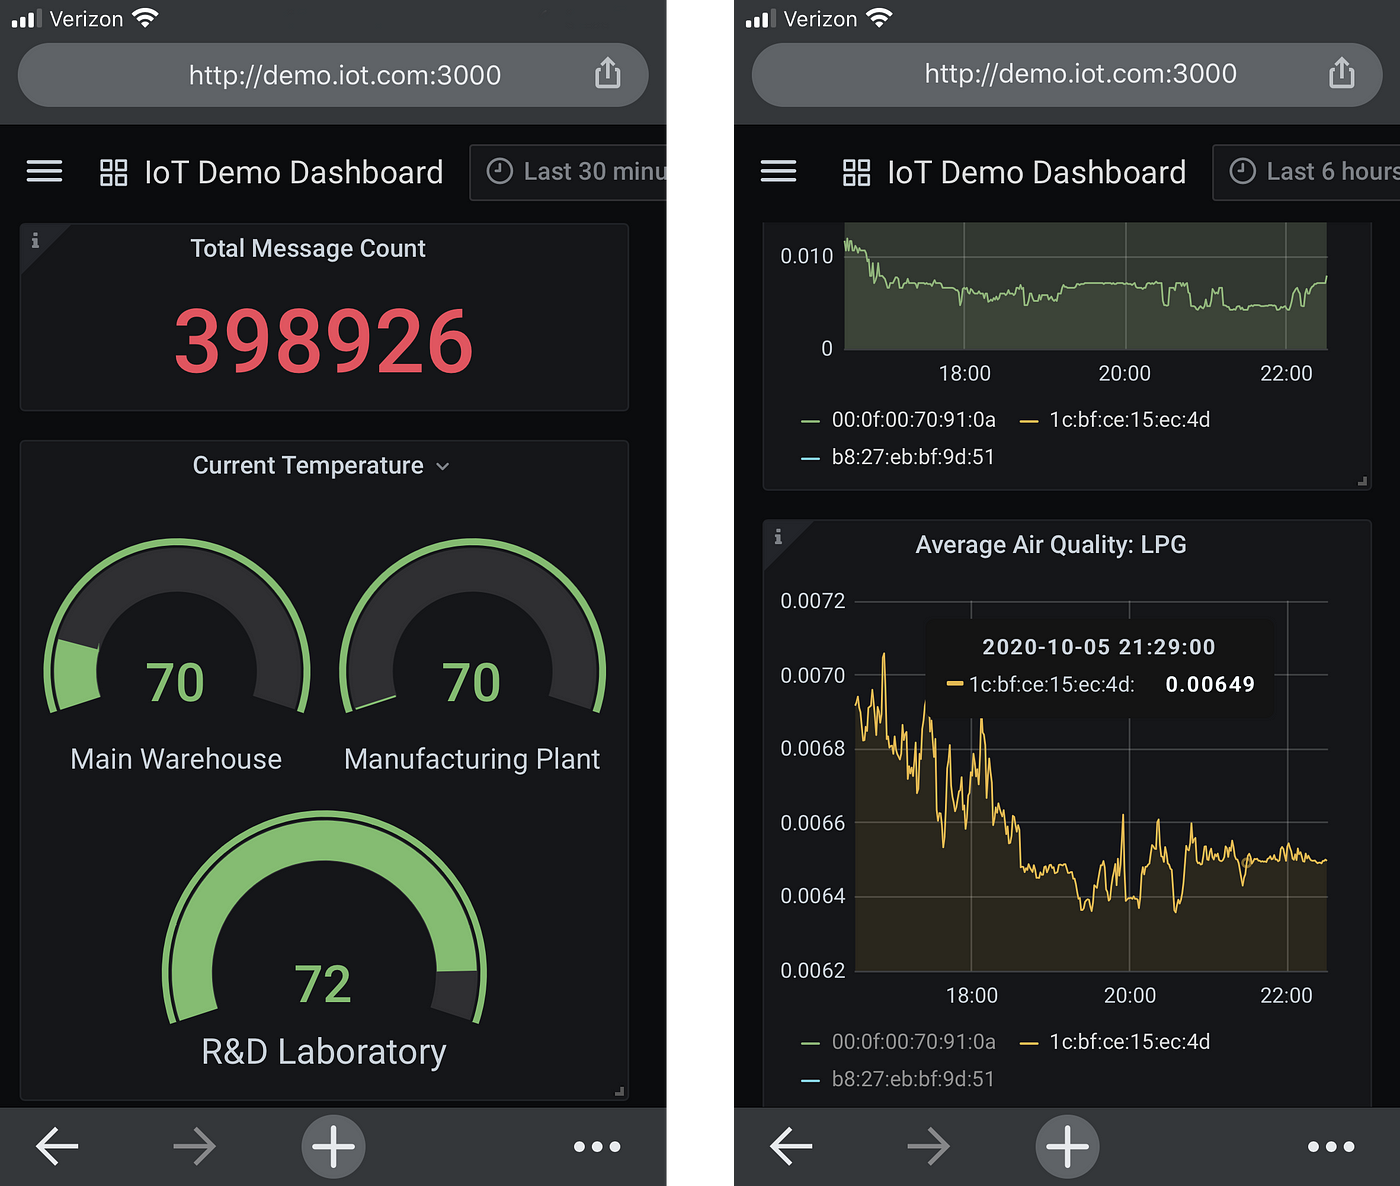Tap the left phone URL address field
This screenshot has height=1186, width=1400.
pos(333,75)
